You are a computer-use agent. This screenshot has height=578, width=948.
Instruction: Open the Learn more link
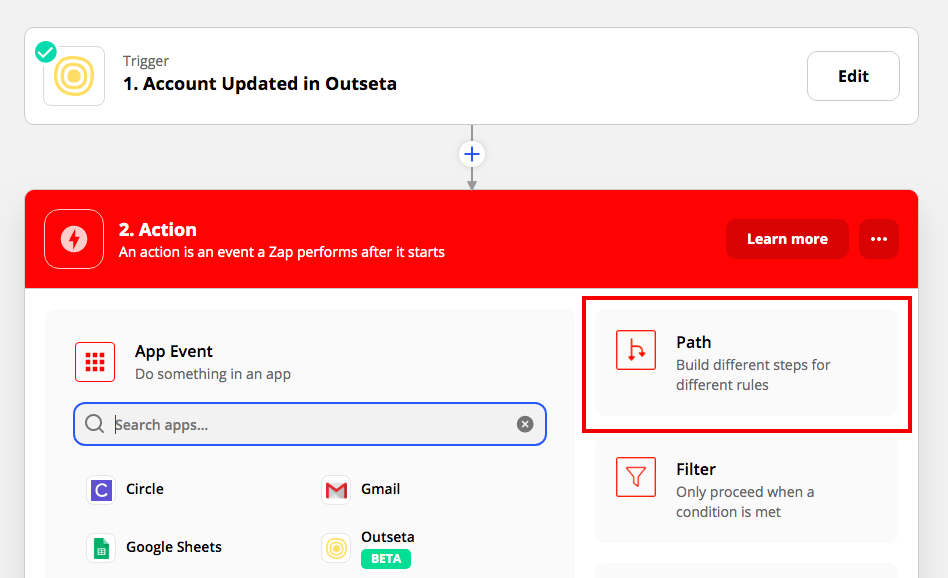coord(787,239)
